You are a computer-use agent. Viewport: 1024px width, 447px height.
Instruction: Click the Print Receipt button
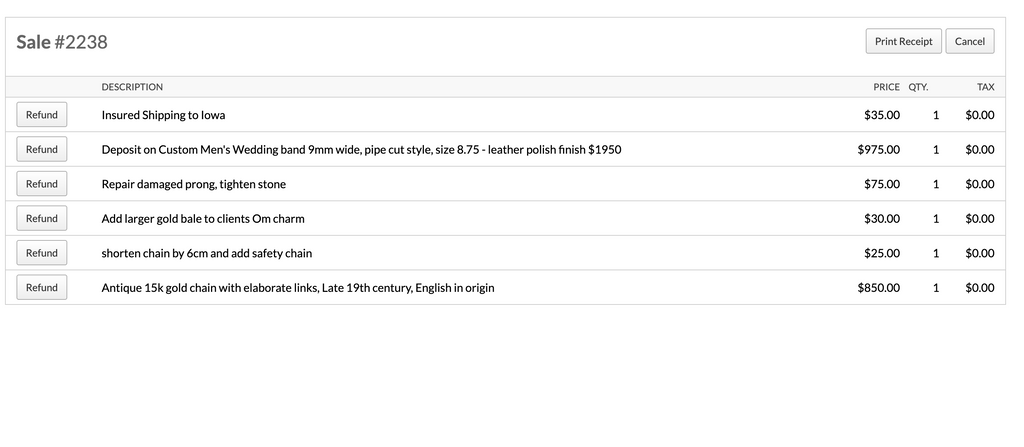(903, 41)
